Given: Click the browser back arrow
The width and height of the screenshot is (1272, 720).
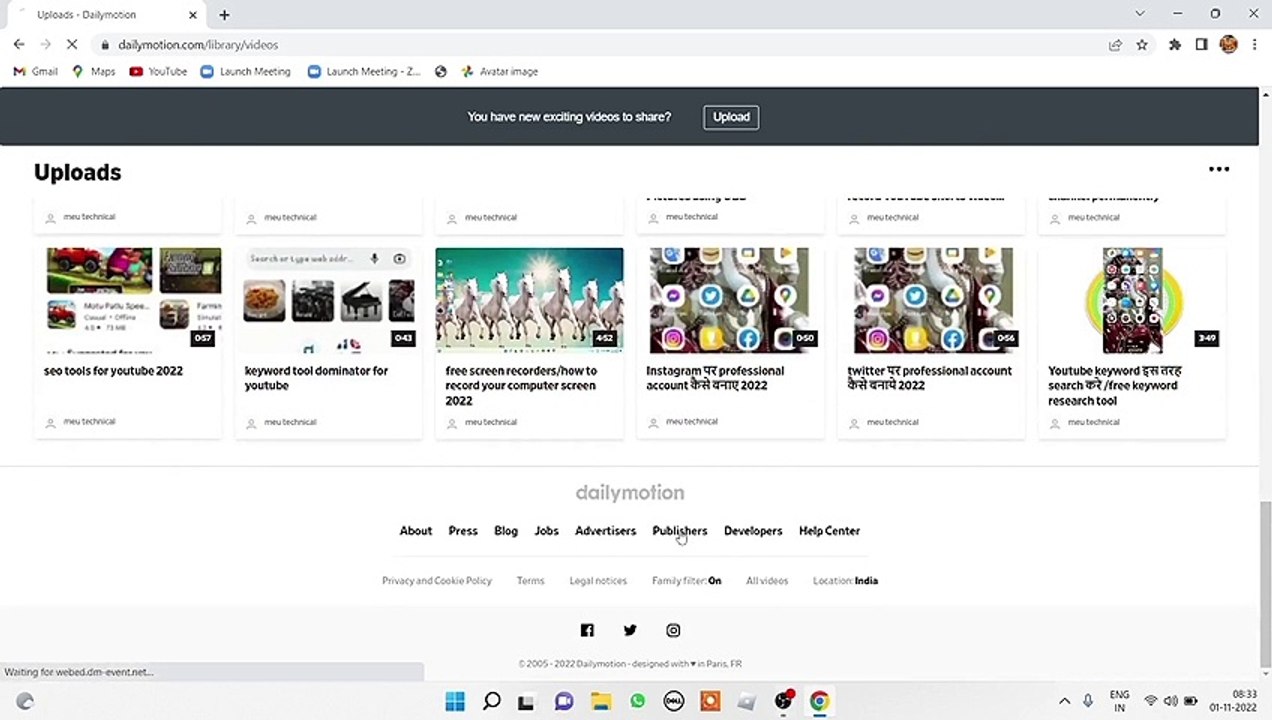Looking at the screenshot, I should pos(19,45).
